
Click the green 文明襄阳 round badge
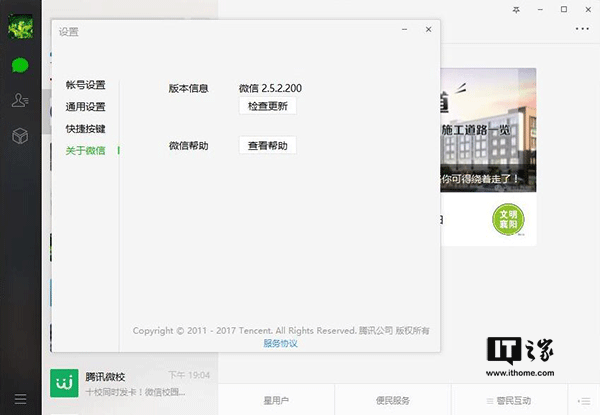[508, 219]
